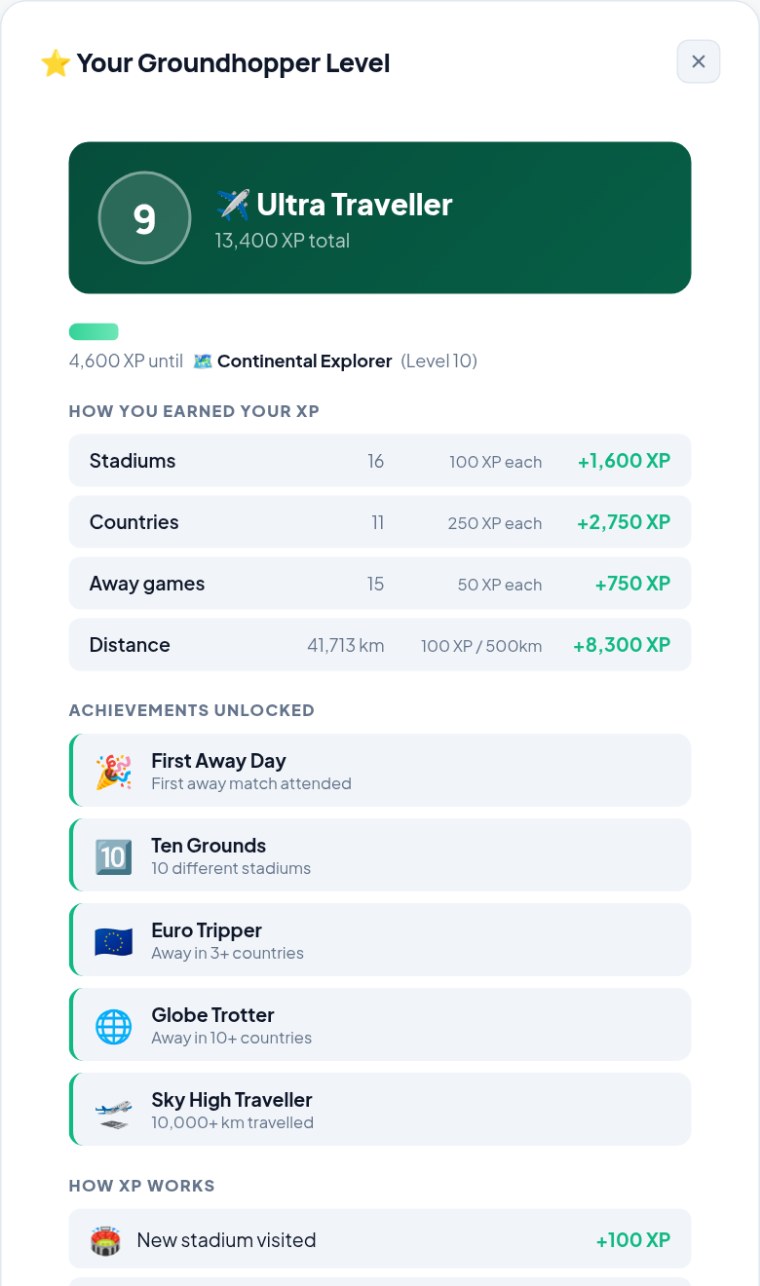Close the Groundhopper Level dialog
Viewport: 760px width, 1286px height.
tap(698, 62)
